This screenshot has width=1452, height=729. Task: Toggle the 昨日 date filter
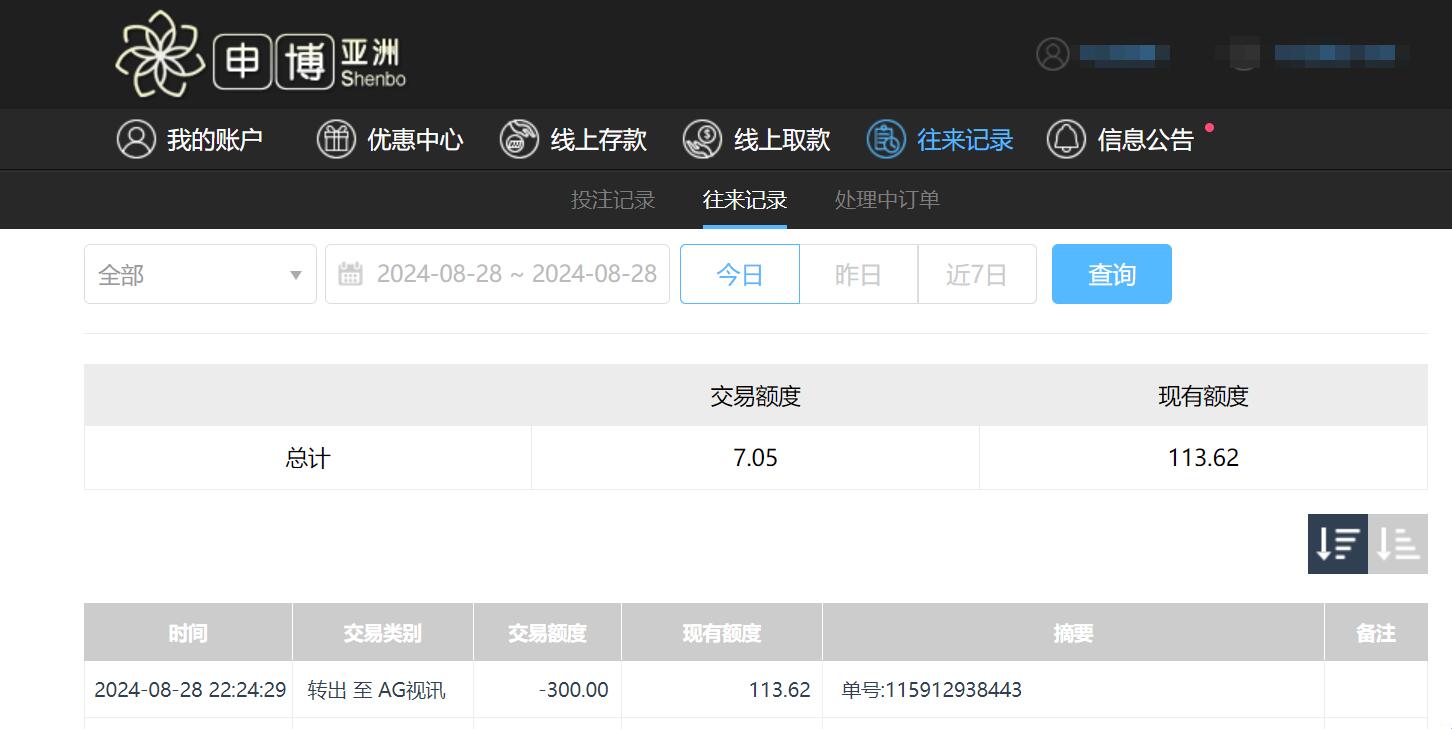(858, 274)
